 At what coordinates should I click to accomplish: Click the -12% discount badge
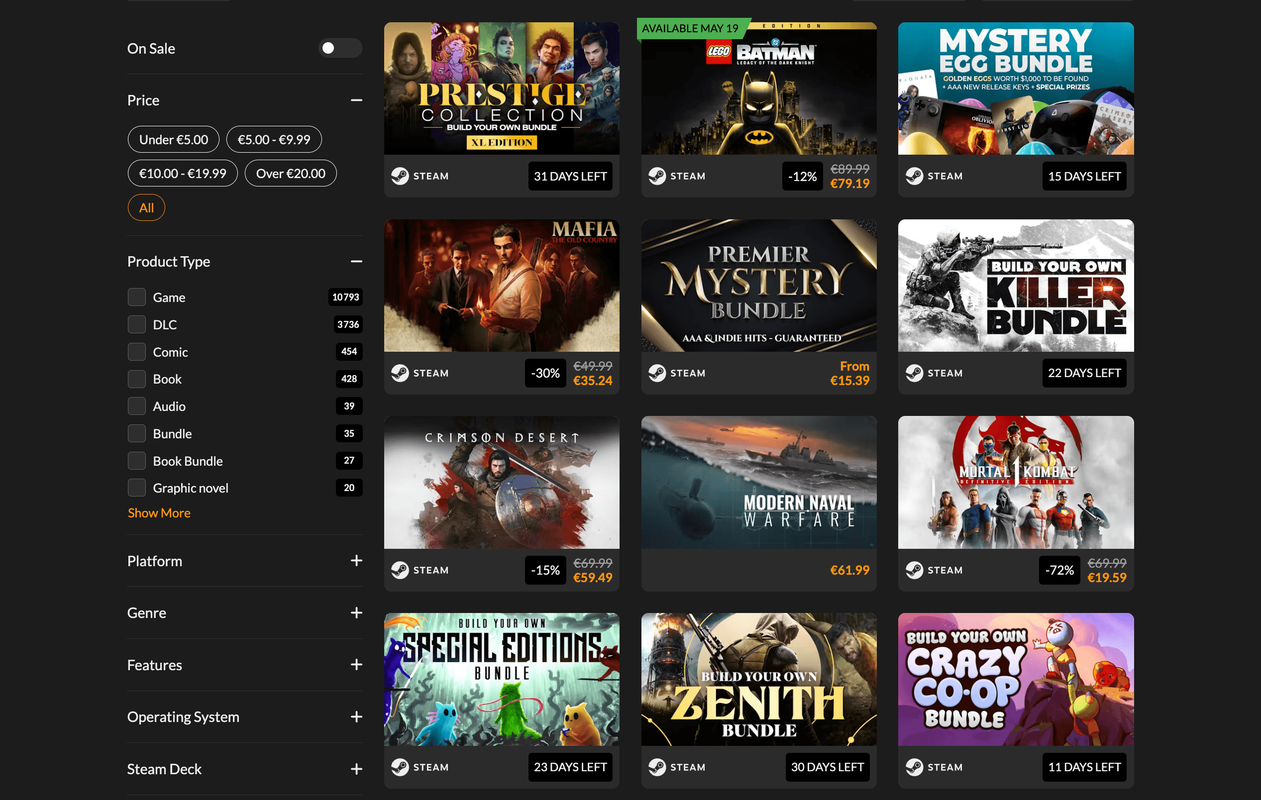(x=803, y=176)
